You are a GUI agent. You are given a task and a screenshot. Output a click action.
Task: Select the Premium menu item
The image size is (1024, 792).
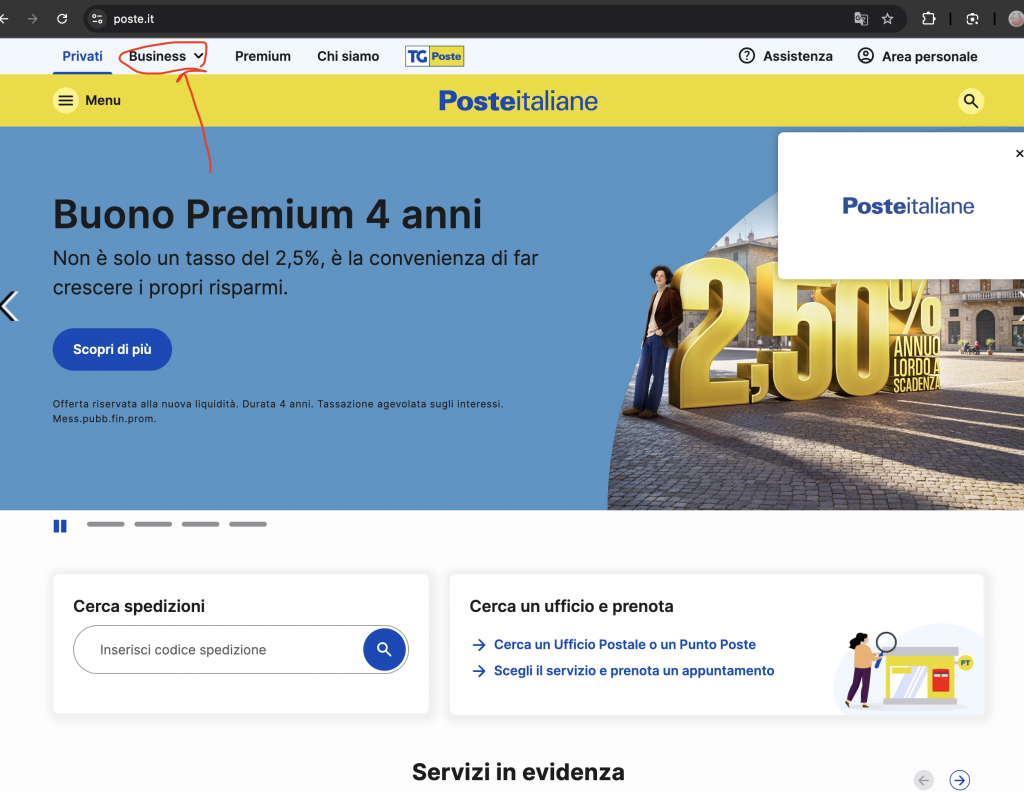tap(262, 56)
